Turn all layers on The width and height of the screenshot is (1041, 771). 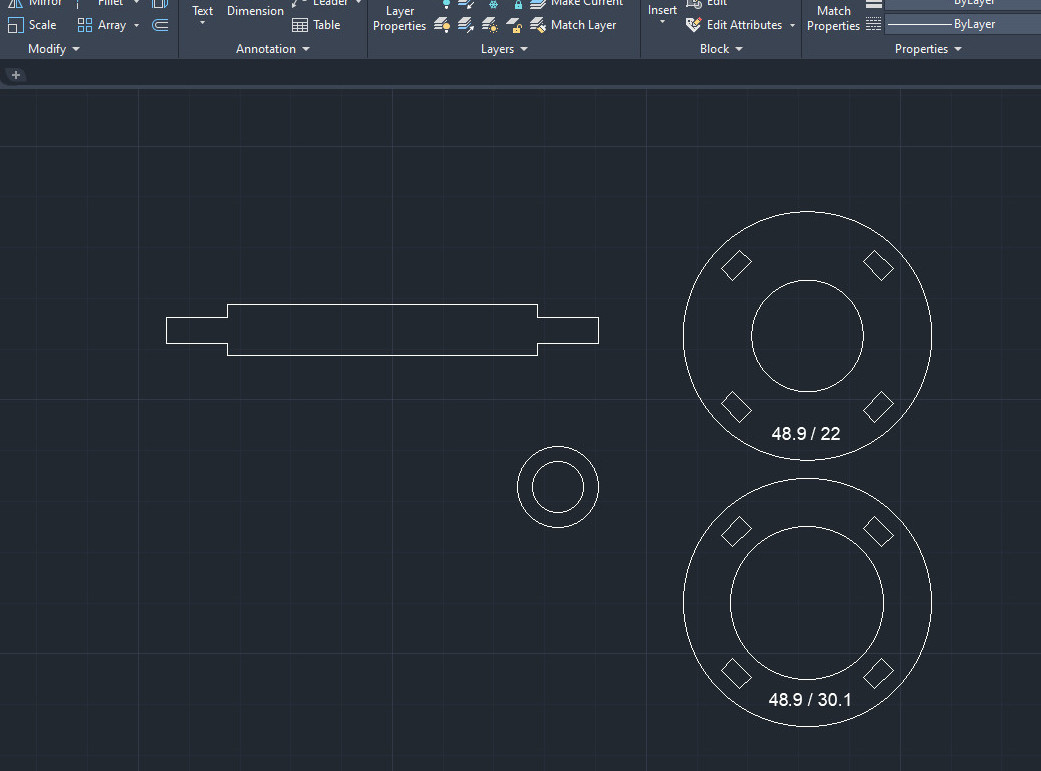coord(442,25)
